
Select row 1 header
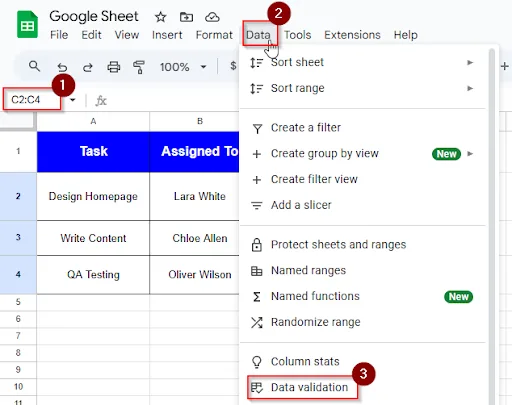click(18, 152)
